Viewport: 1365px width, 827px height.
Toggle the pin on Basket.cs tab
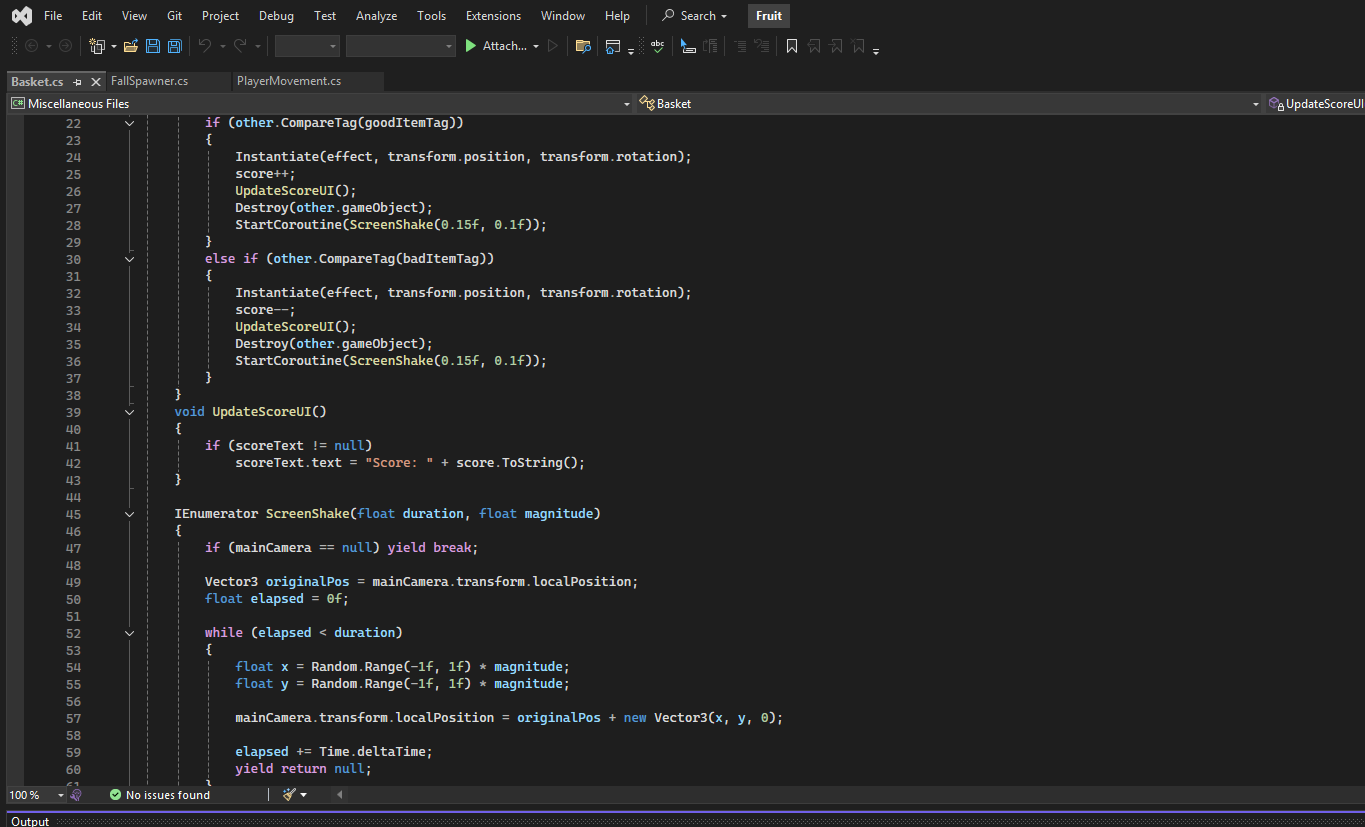pos(78,82)
